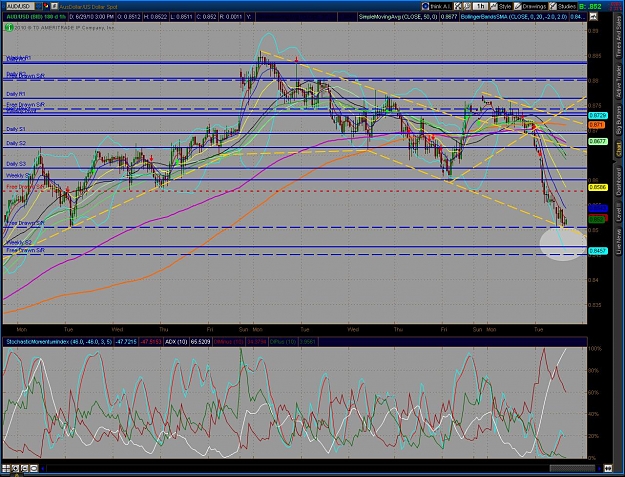Click the 0.8729 cyan price bubble

pos(598,116)
